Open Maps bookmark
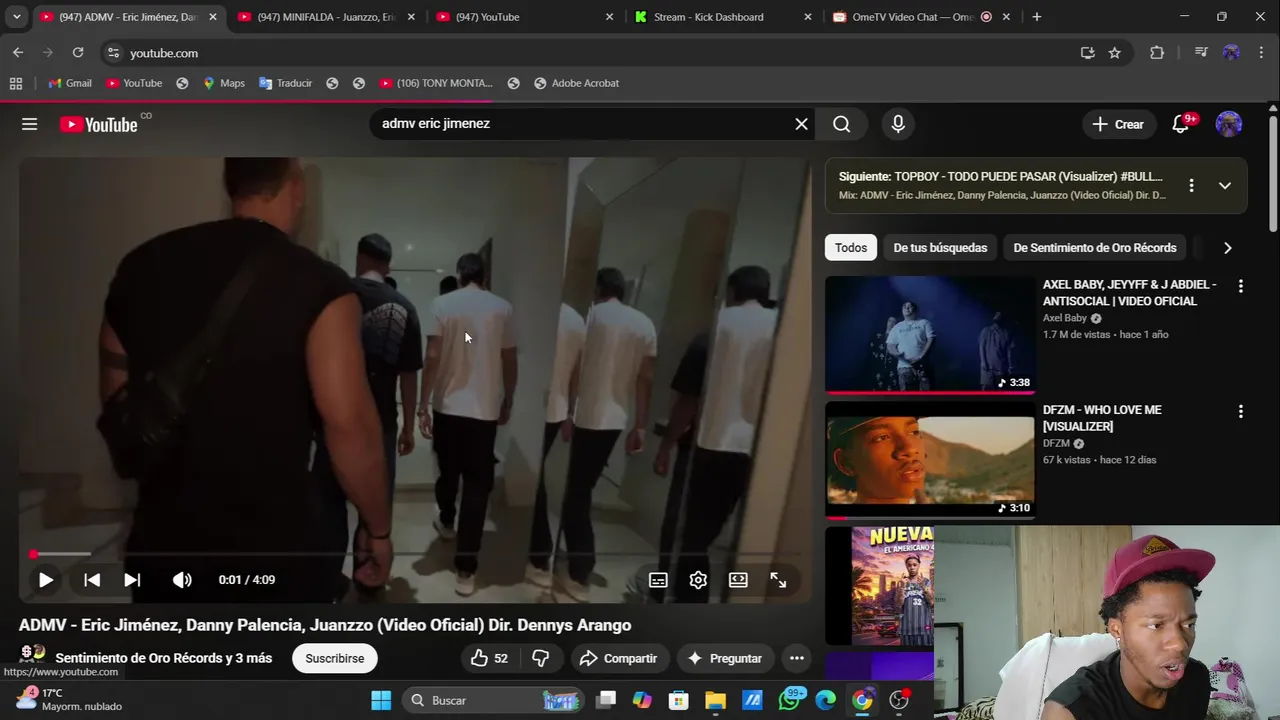The height and width of the screenshot is (720, 1280). coord(224,83)
